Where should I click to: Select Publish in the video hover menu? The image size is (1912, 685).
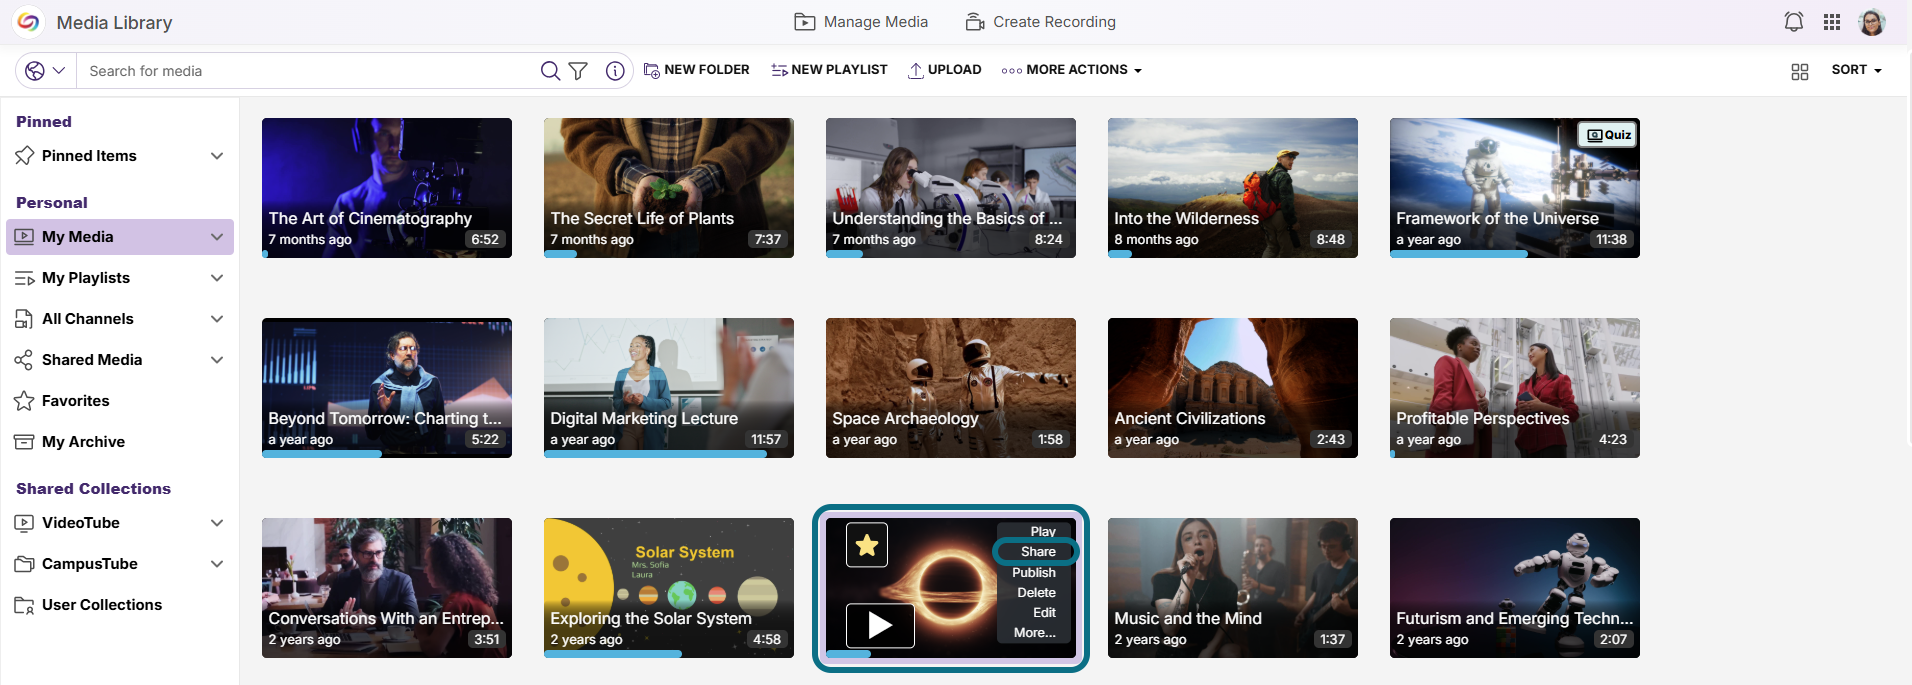(1034, 573)
